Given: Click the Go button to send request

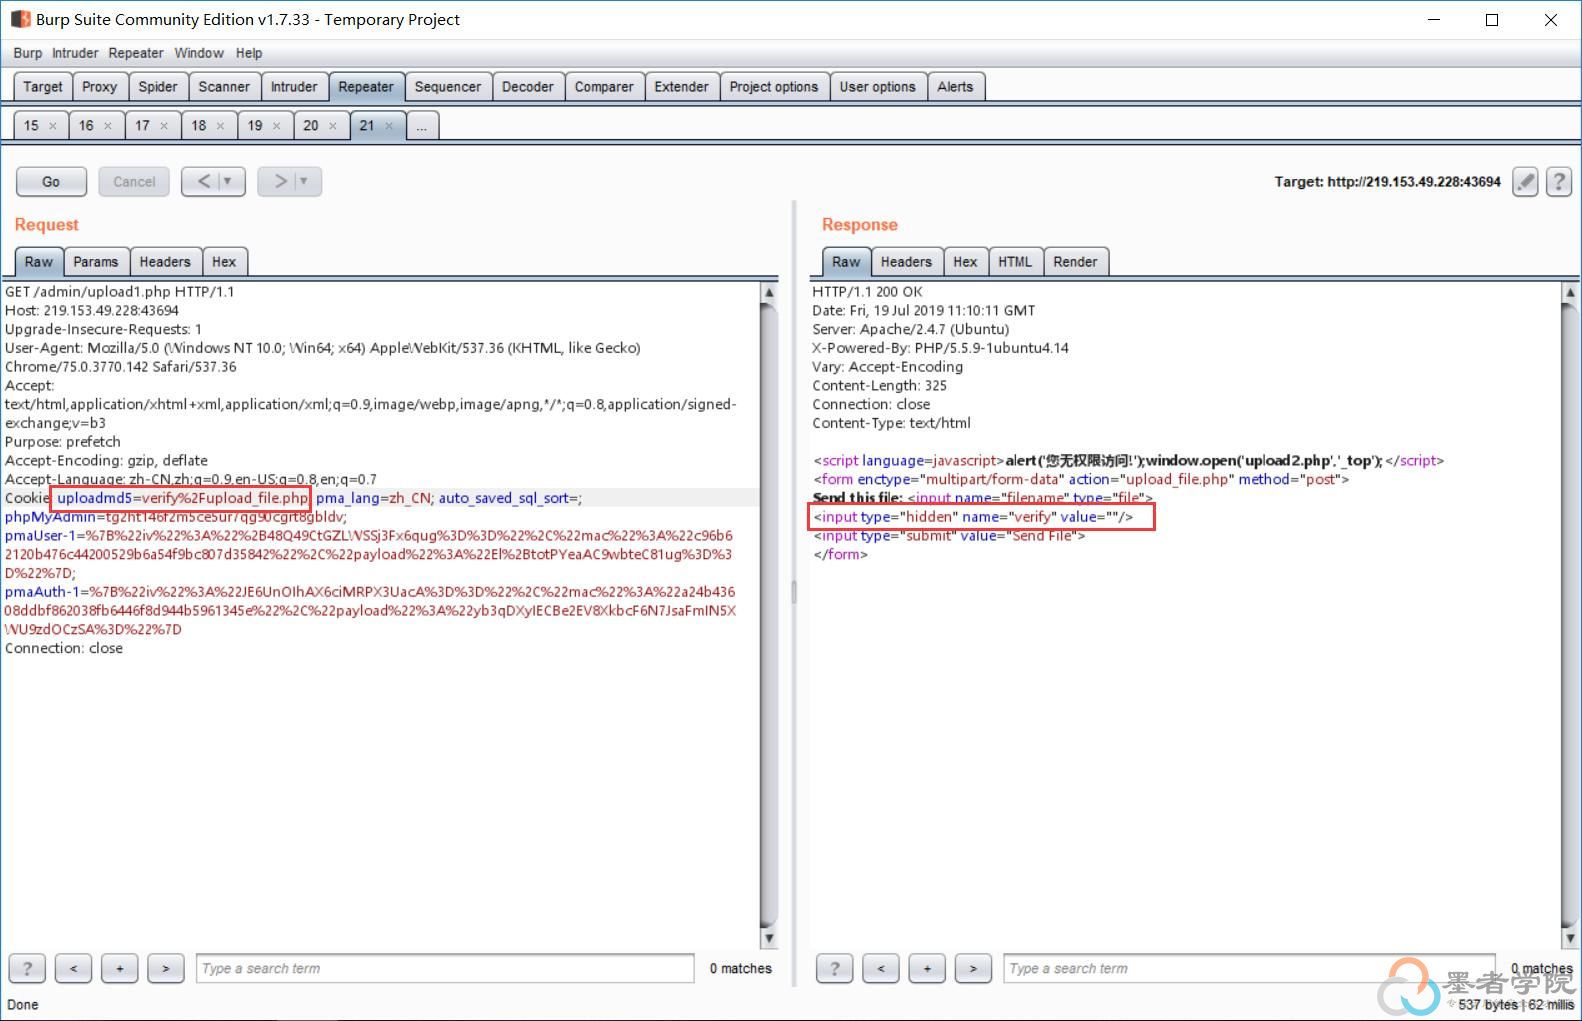Looking at the screenshot, I should [x=51, y=182].
